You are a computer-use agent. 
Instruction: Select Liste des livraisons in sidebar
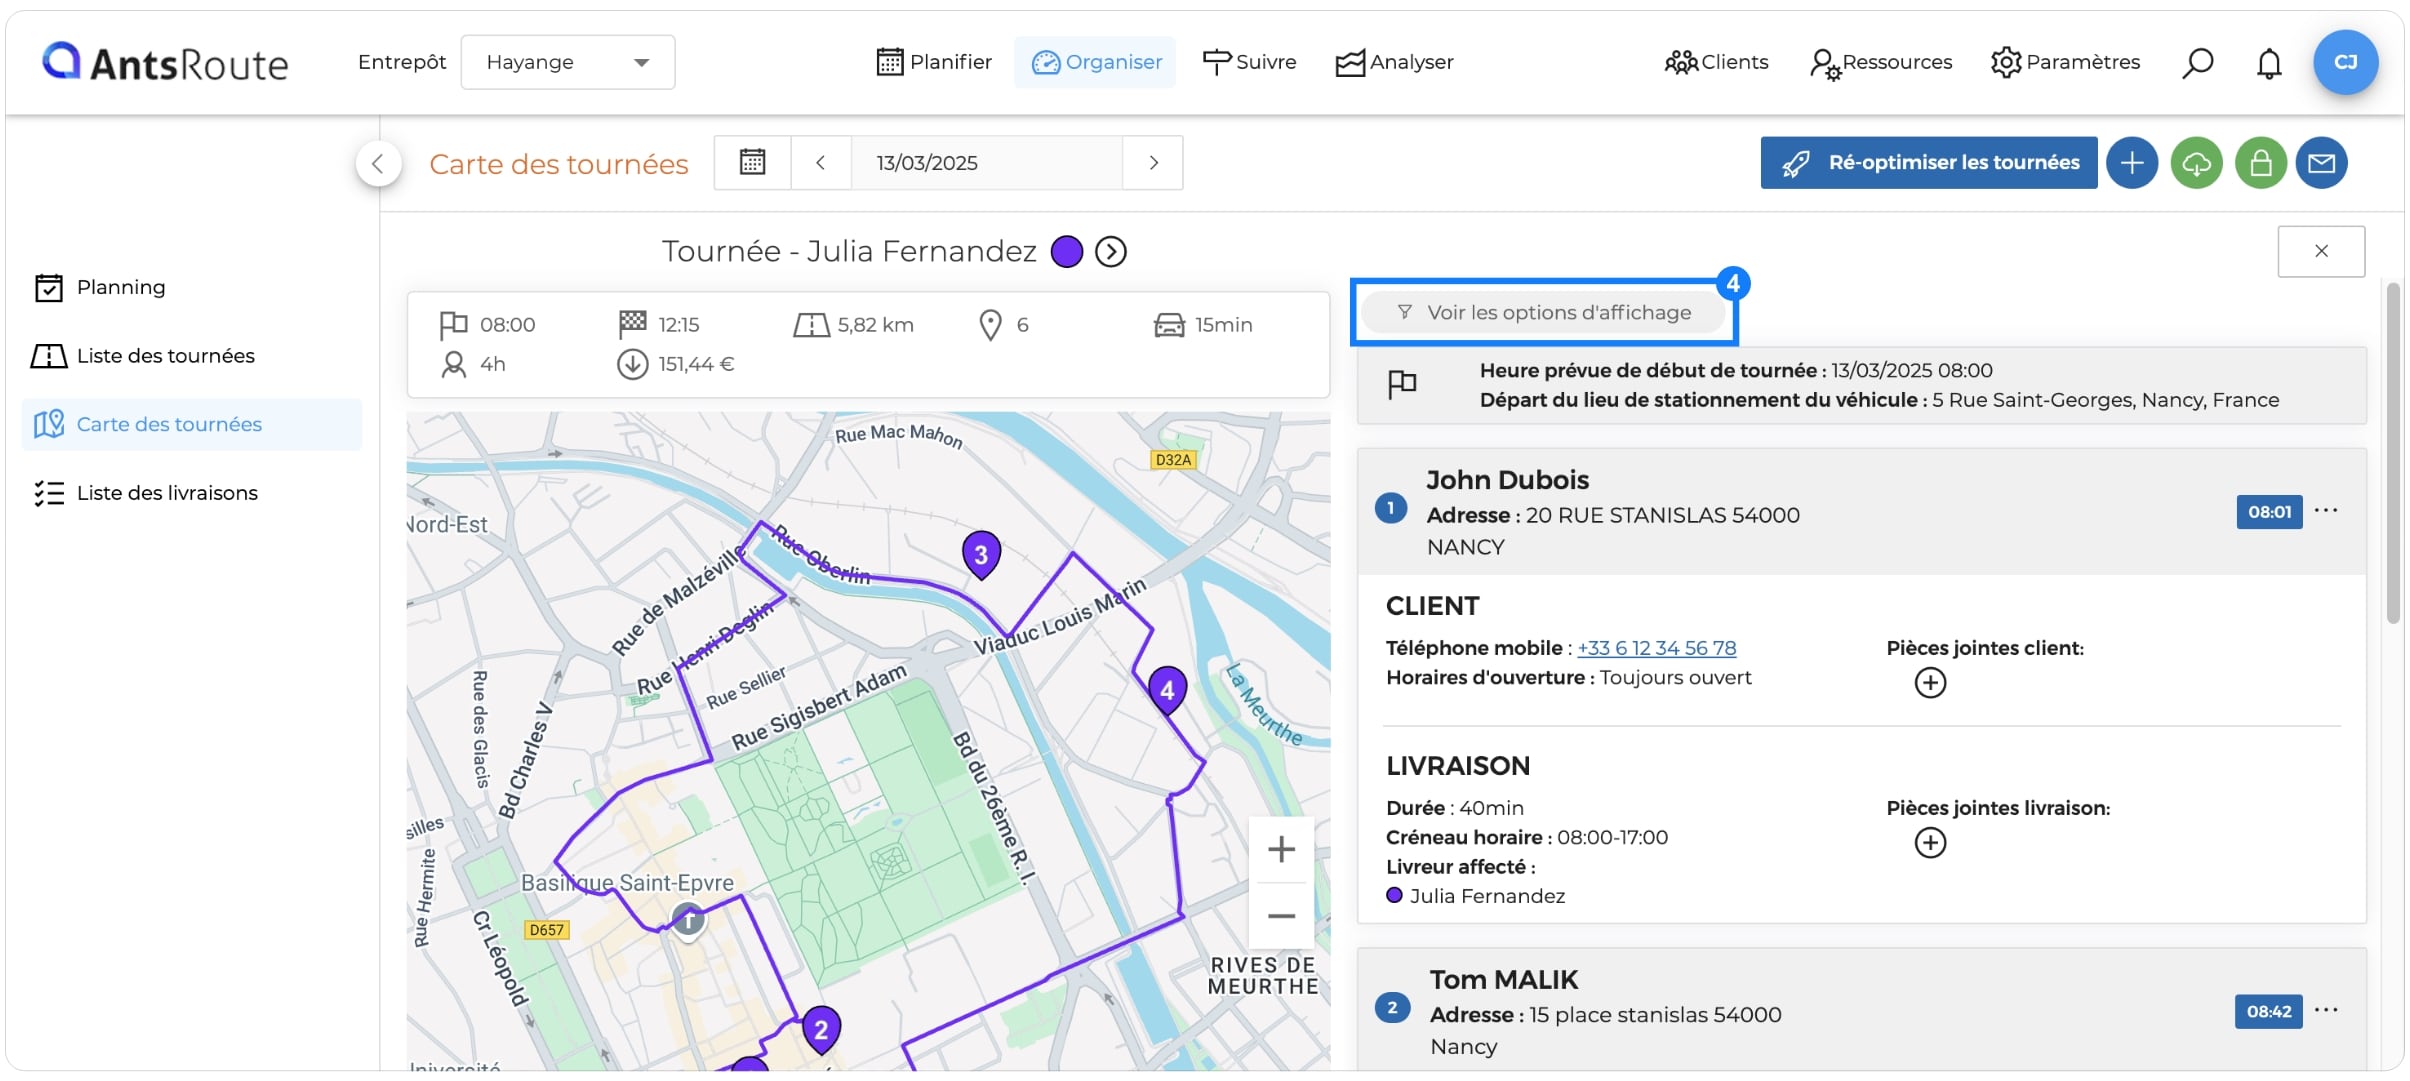(x=191, y=493)
